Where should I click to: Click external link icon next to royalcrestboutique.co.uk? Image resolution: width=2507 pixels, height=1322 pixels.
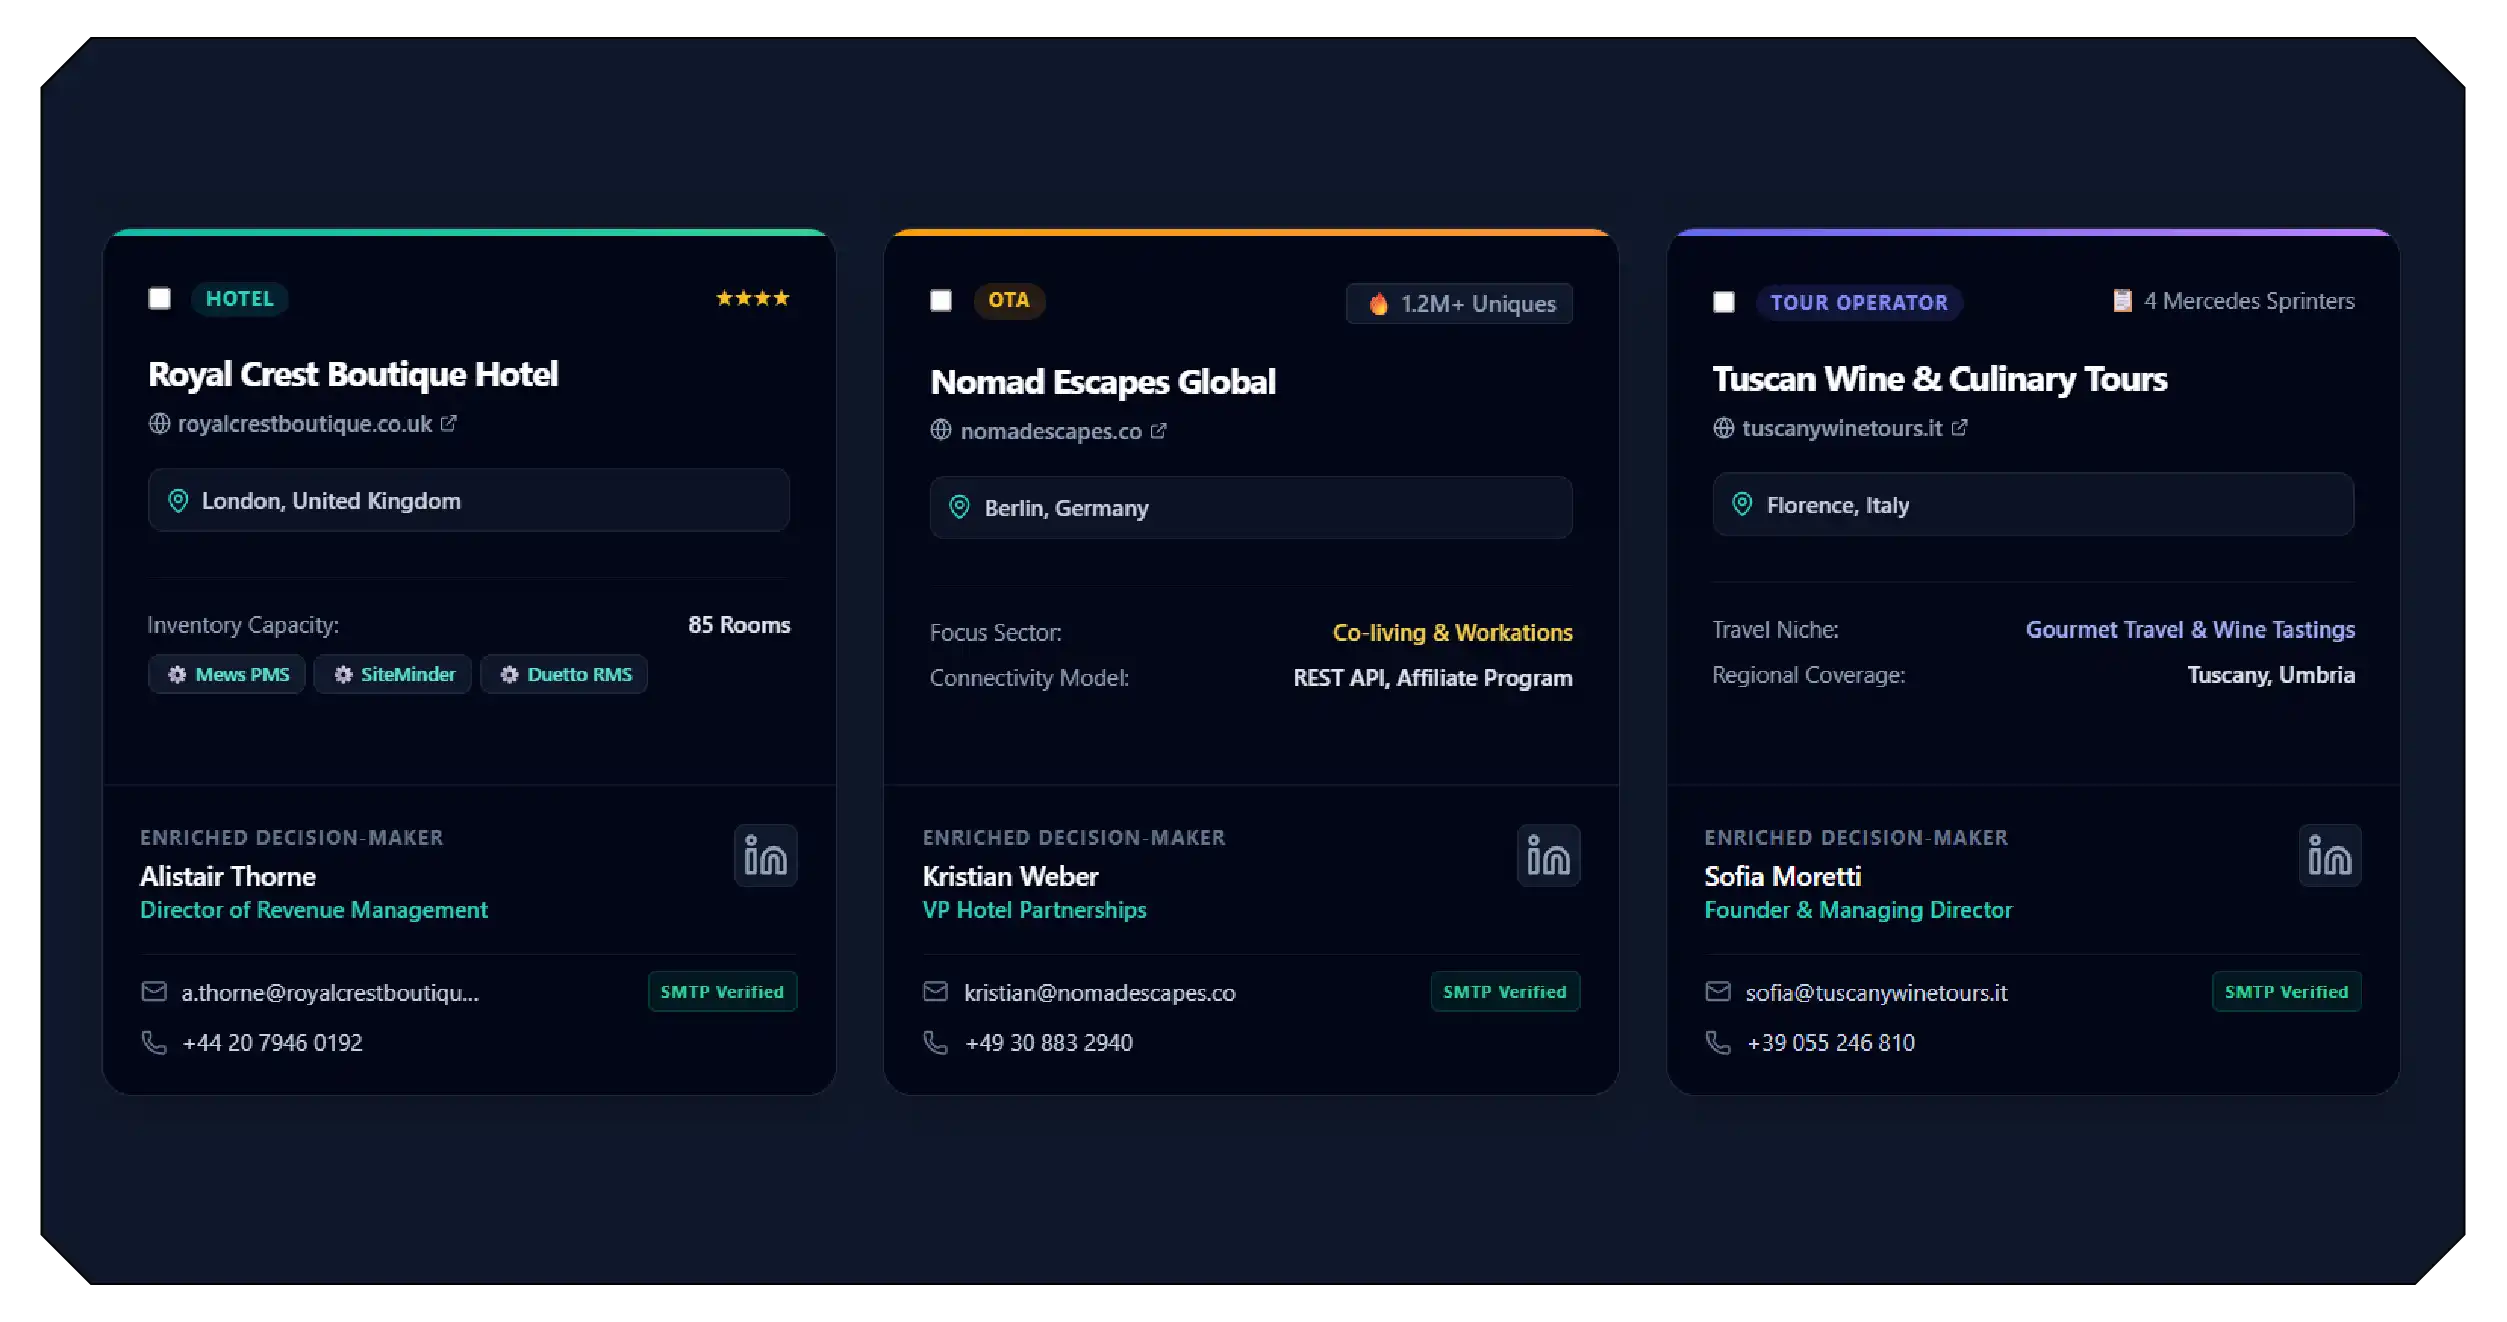(x=449, y=424)
